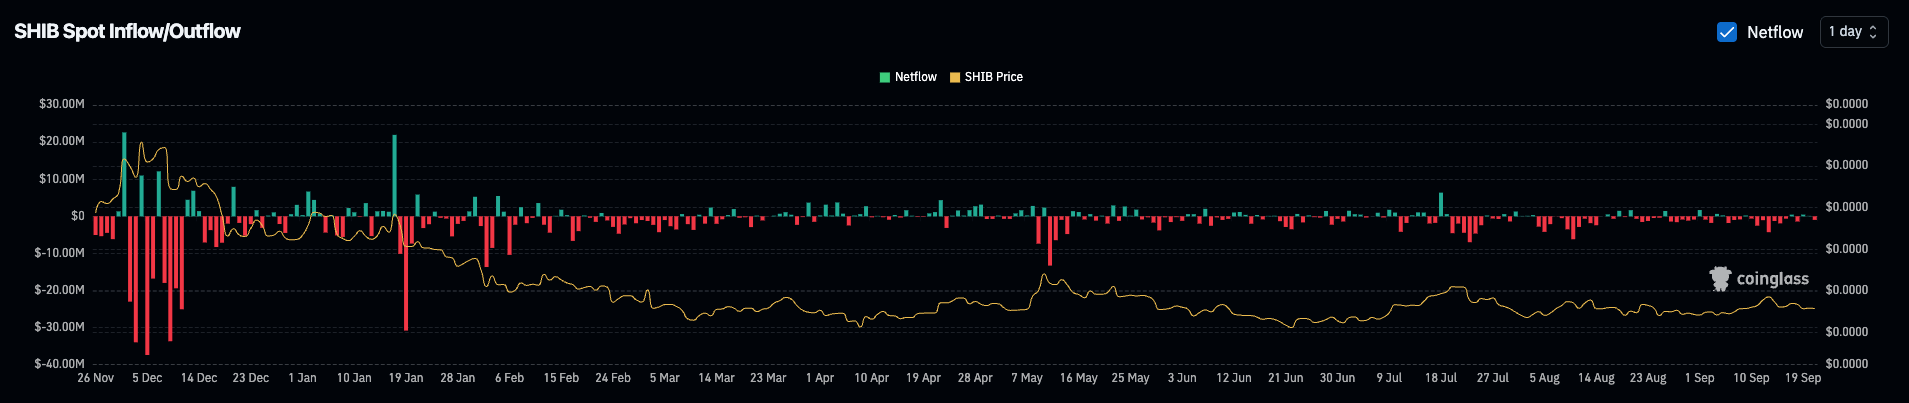
Task: Select the 23 Mar date label
Action: click(x=768, y=378)
